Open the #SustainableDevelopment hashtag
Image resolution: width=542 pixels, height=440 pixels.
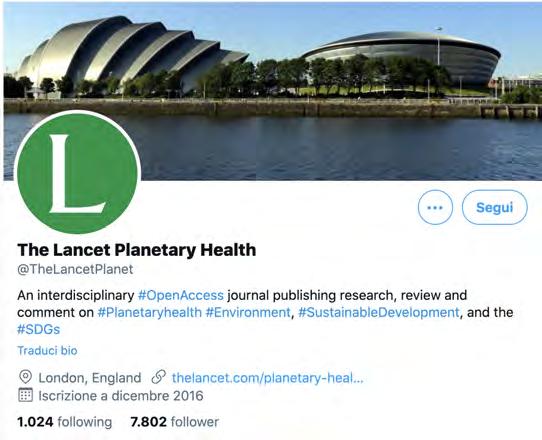(x=379, y=312)
